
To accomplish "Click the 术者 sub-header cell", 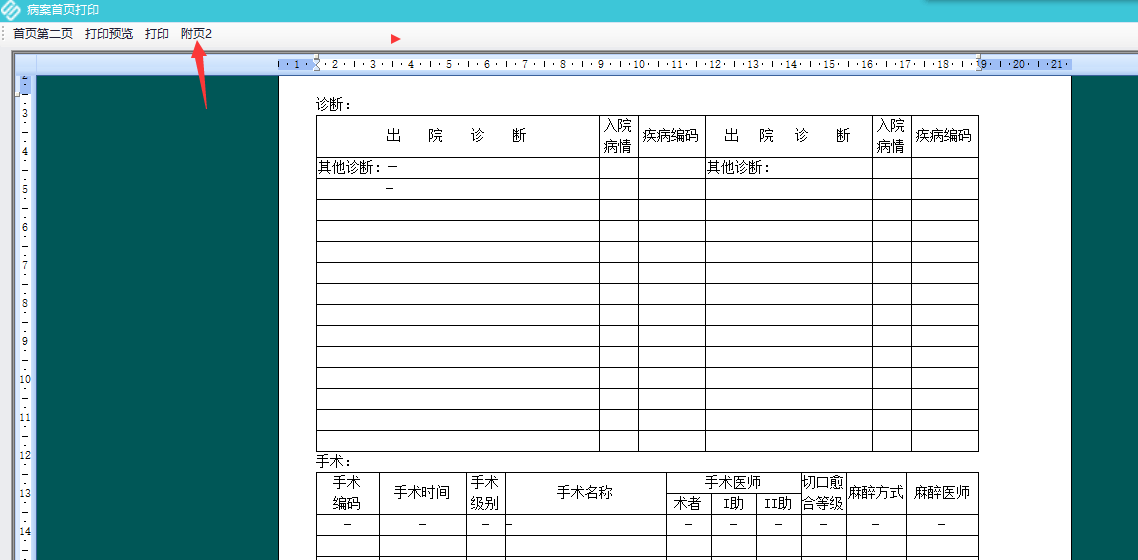I will click(x=688, y=503).
